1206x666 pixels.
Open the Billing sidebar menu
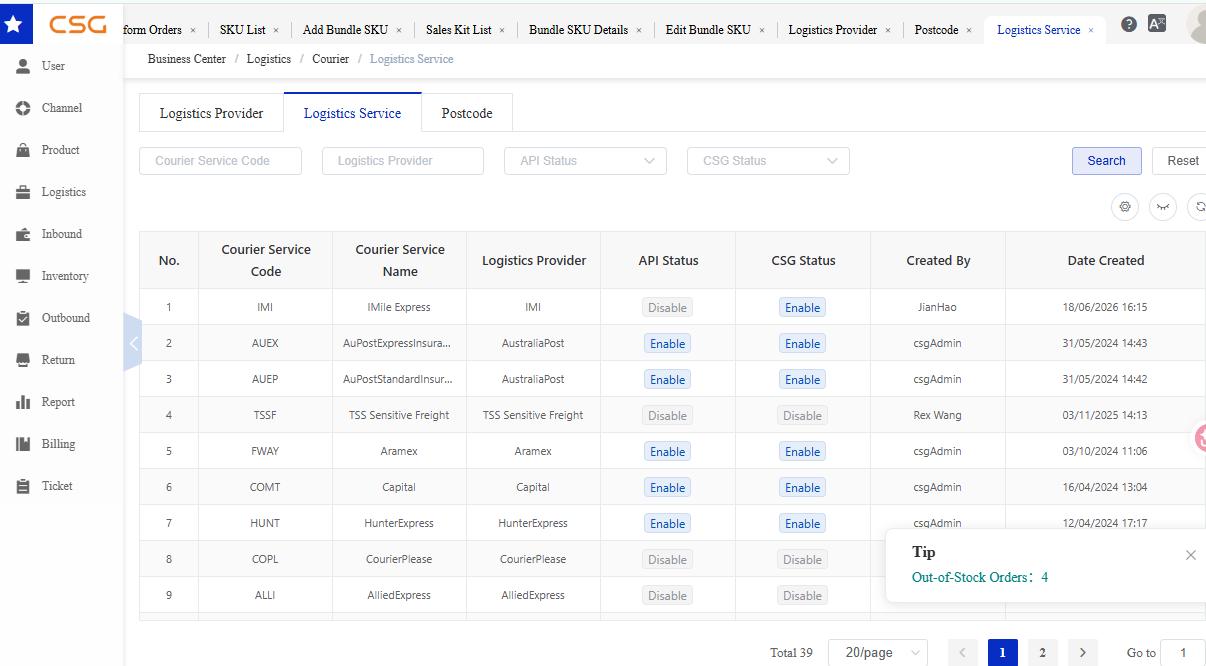click(x=60, y=444)
